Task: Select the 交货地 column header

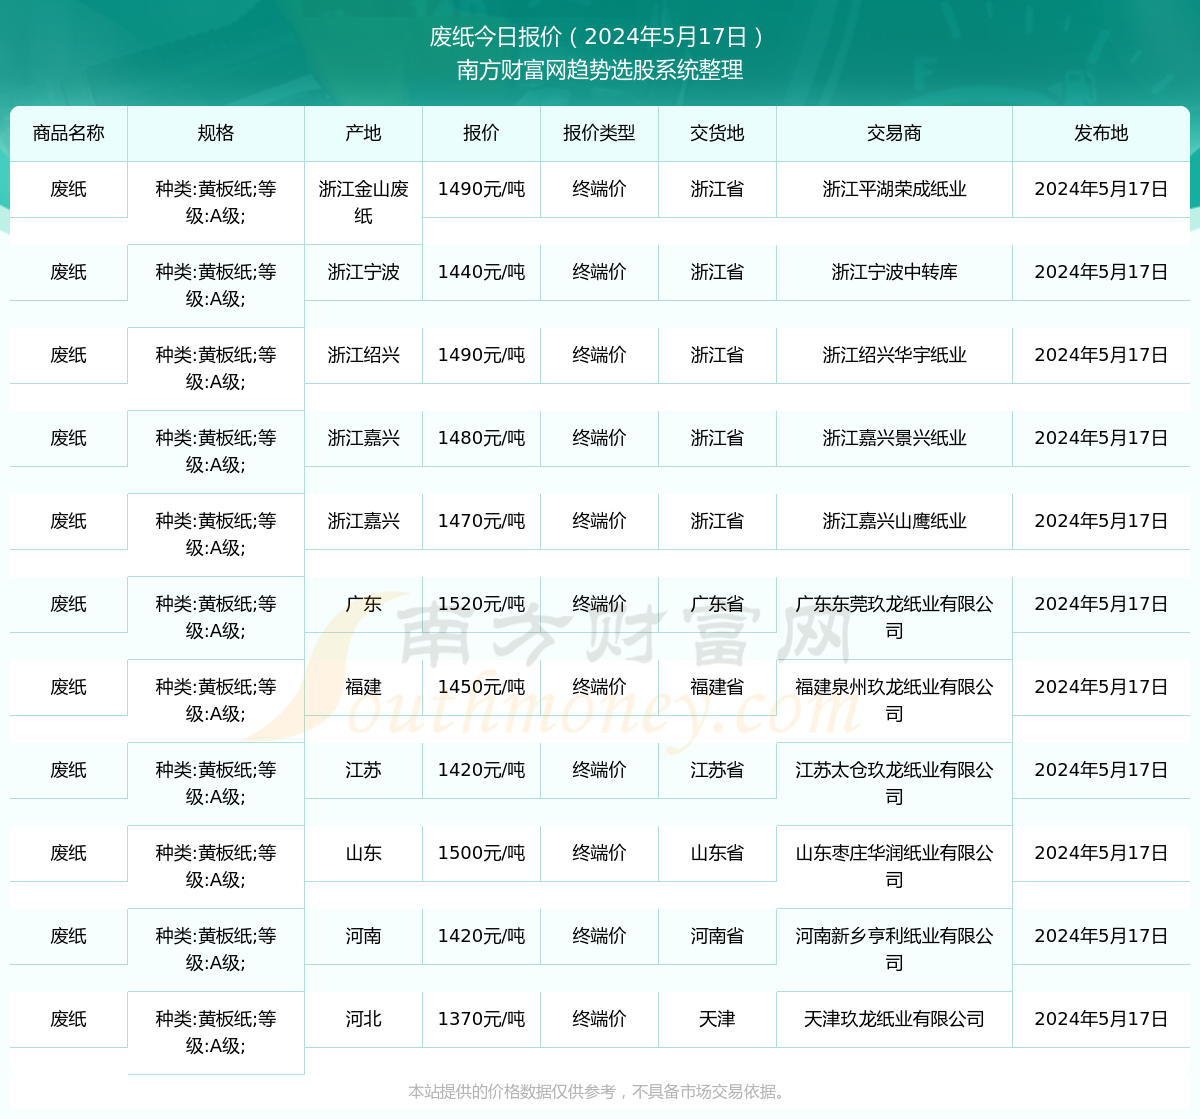Action: (717, 133)
